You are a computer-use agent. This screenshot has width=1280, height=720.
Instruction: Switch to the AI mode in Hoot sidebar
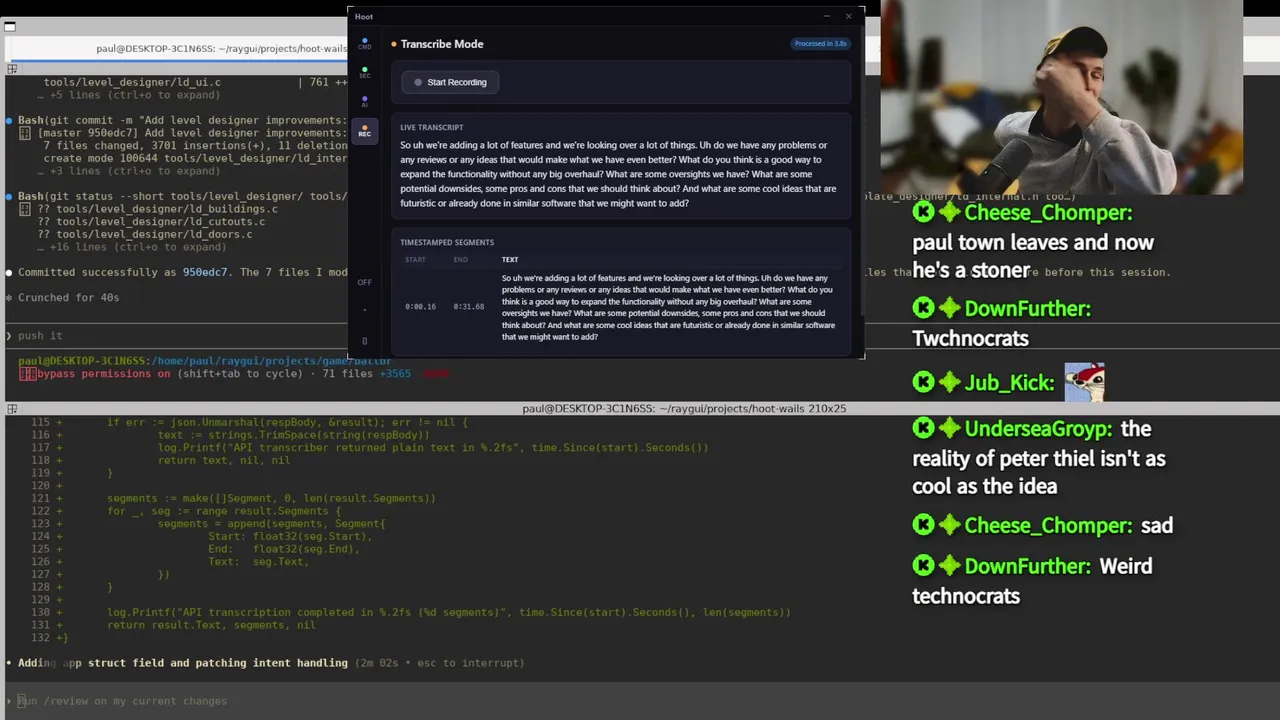coord(365,101)
